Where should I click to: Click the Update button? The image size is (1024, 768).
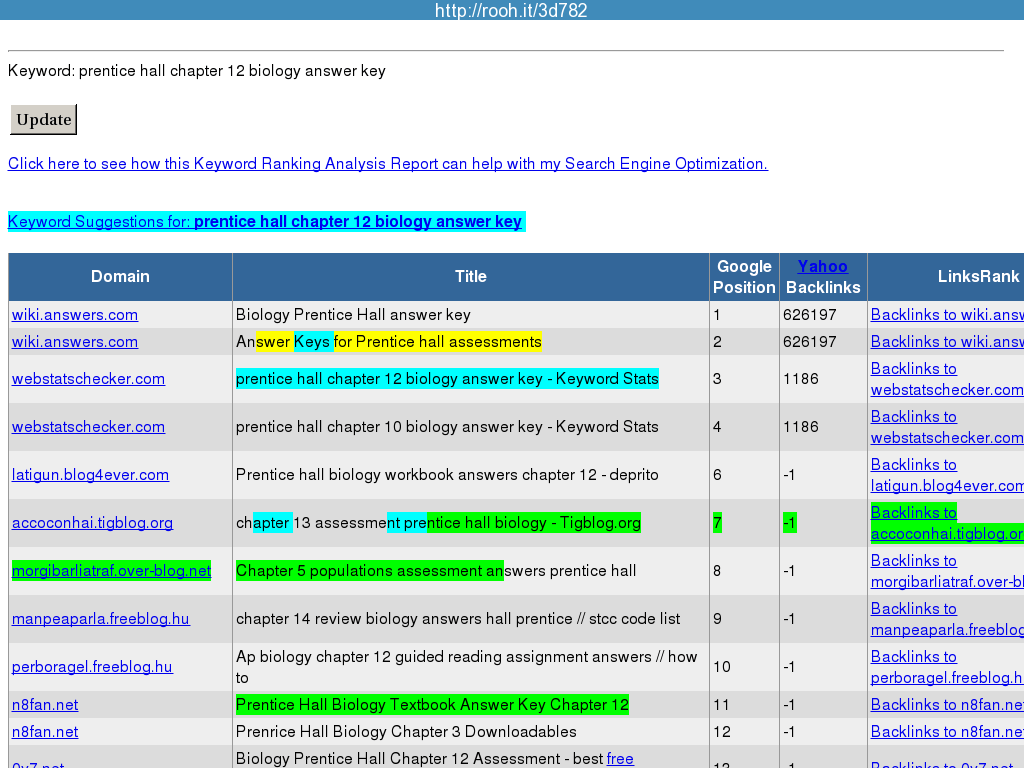click(43, 120)
